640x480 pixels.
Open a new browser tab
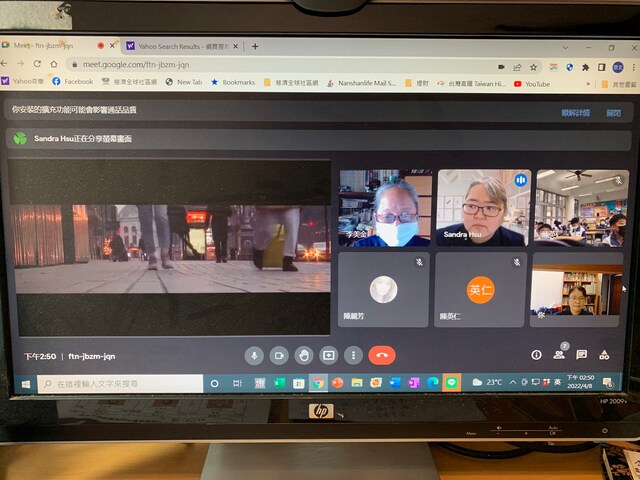click(x=255, y=46)
